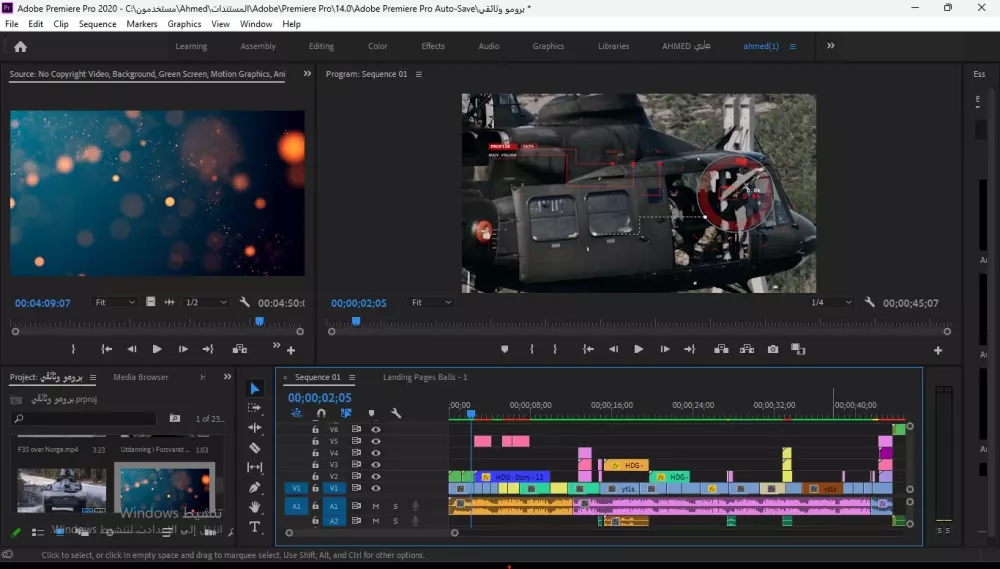The image size is (1000, 569).
Task: Switch to the Media Browser tab
Action: (x=141, y=377)
